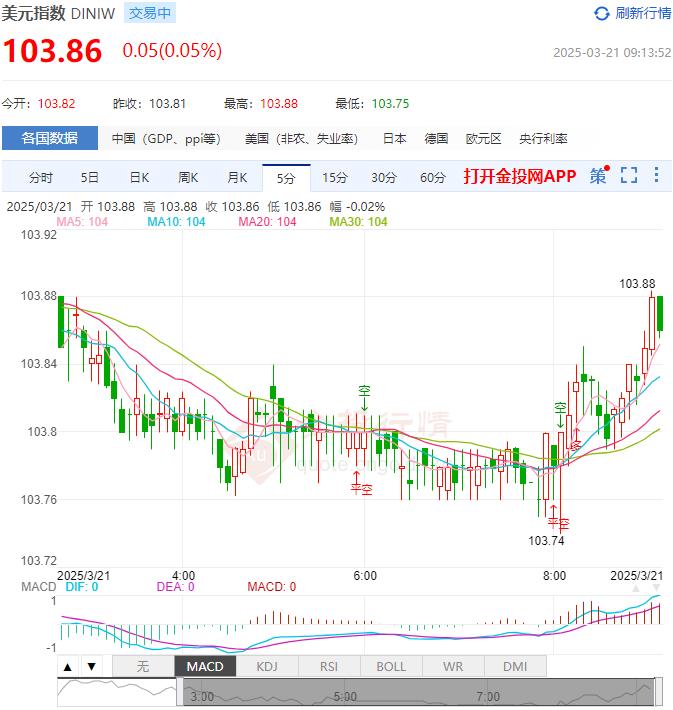Open 美国 (非农、失业率) data link
Image resolution: width=673 pixels, height=710 pixels.
coord(301,139)
